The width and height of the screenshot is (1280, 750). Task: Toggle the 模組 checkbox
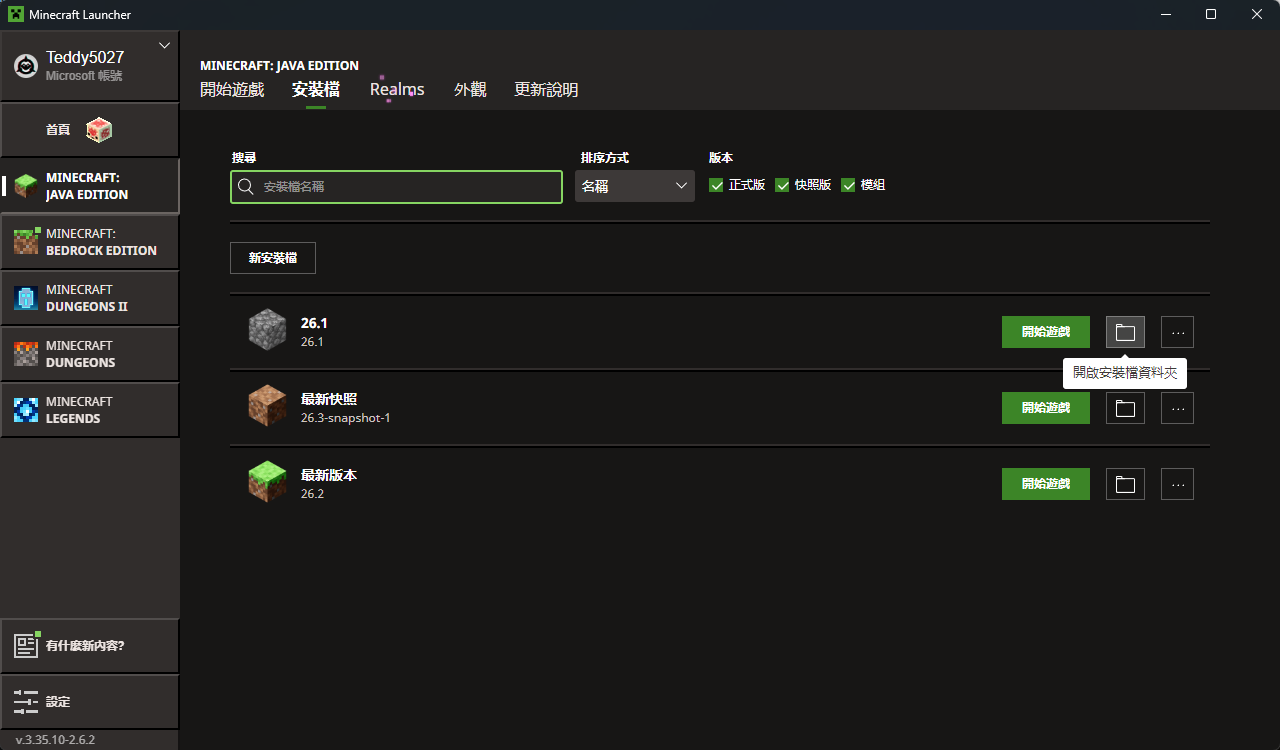pos(848,185)
